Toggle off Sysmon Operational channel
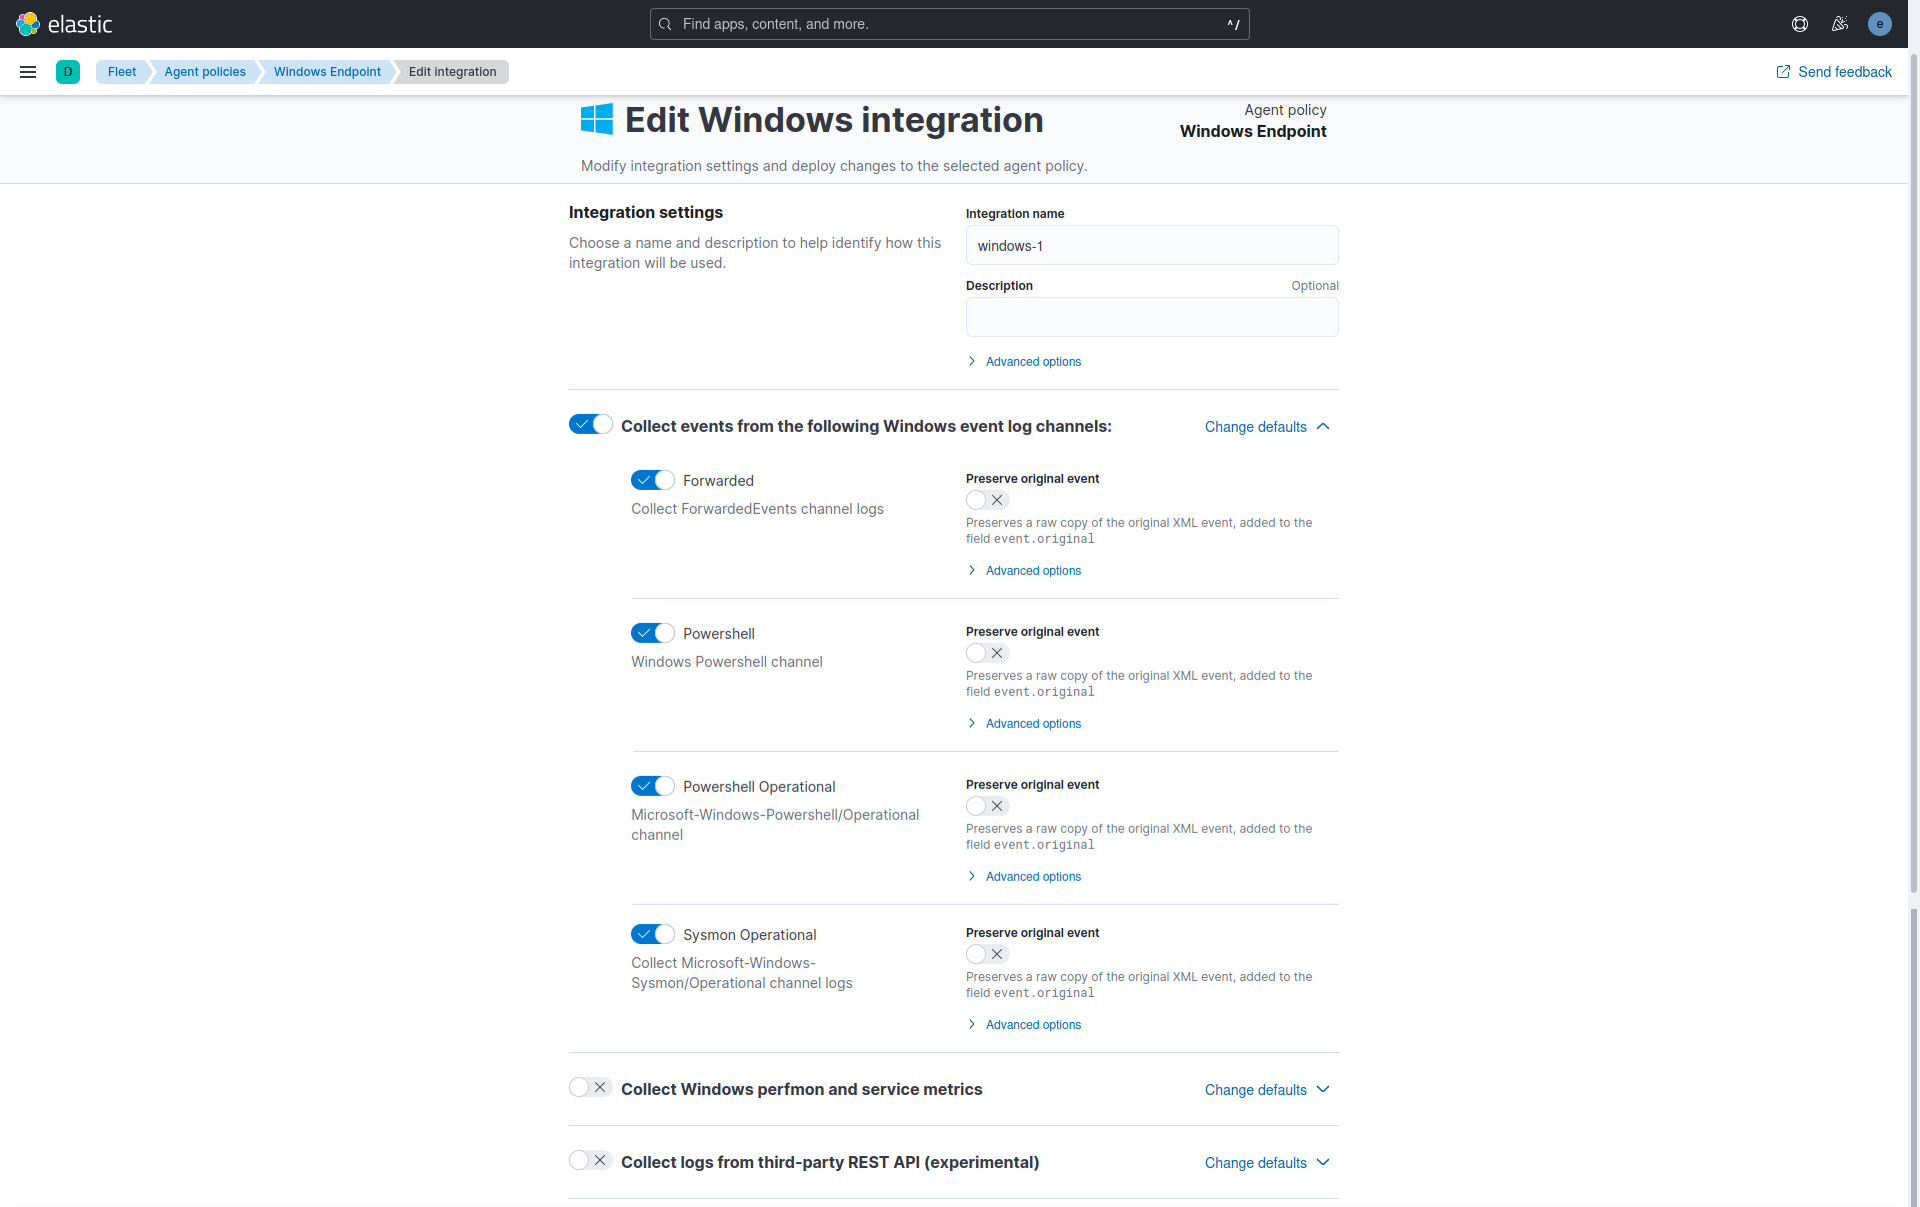The image size is (1920, 1207). [653, 934]
